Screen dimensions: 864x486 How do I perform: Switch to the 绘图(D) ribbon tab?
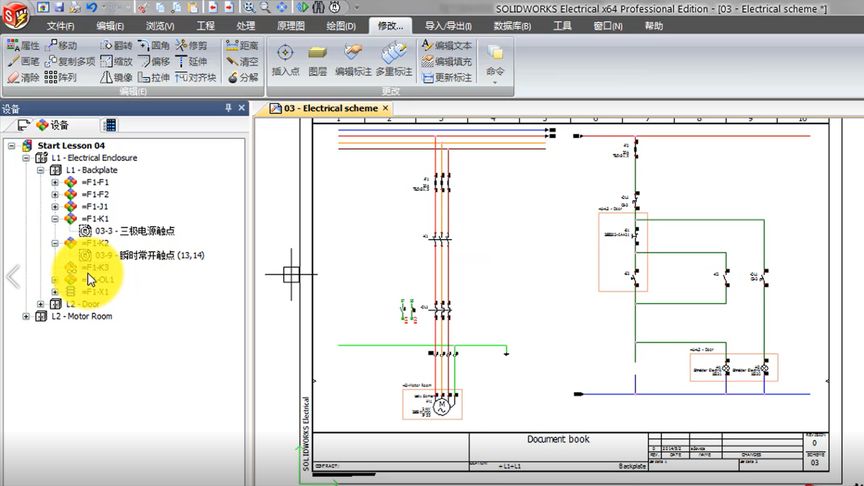point(341,26)
